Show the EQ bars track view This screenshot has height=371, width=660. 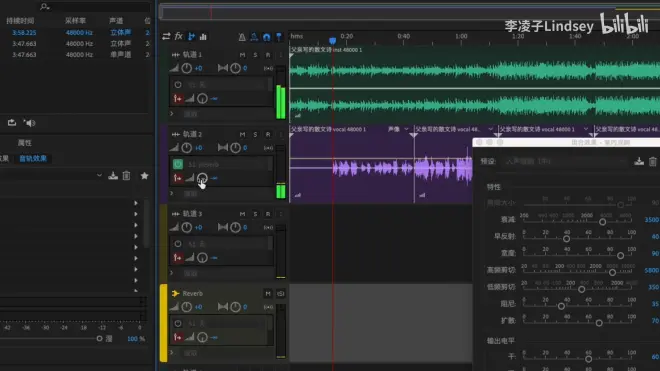(x=203, y=37)
